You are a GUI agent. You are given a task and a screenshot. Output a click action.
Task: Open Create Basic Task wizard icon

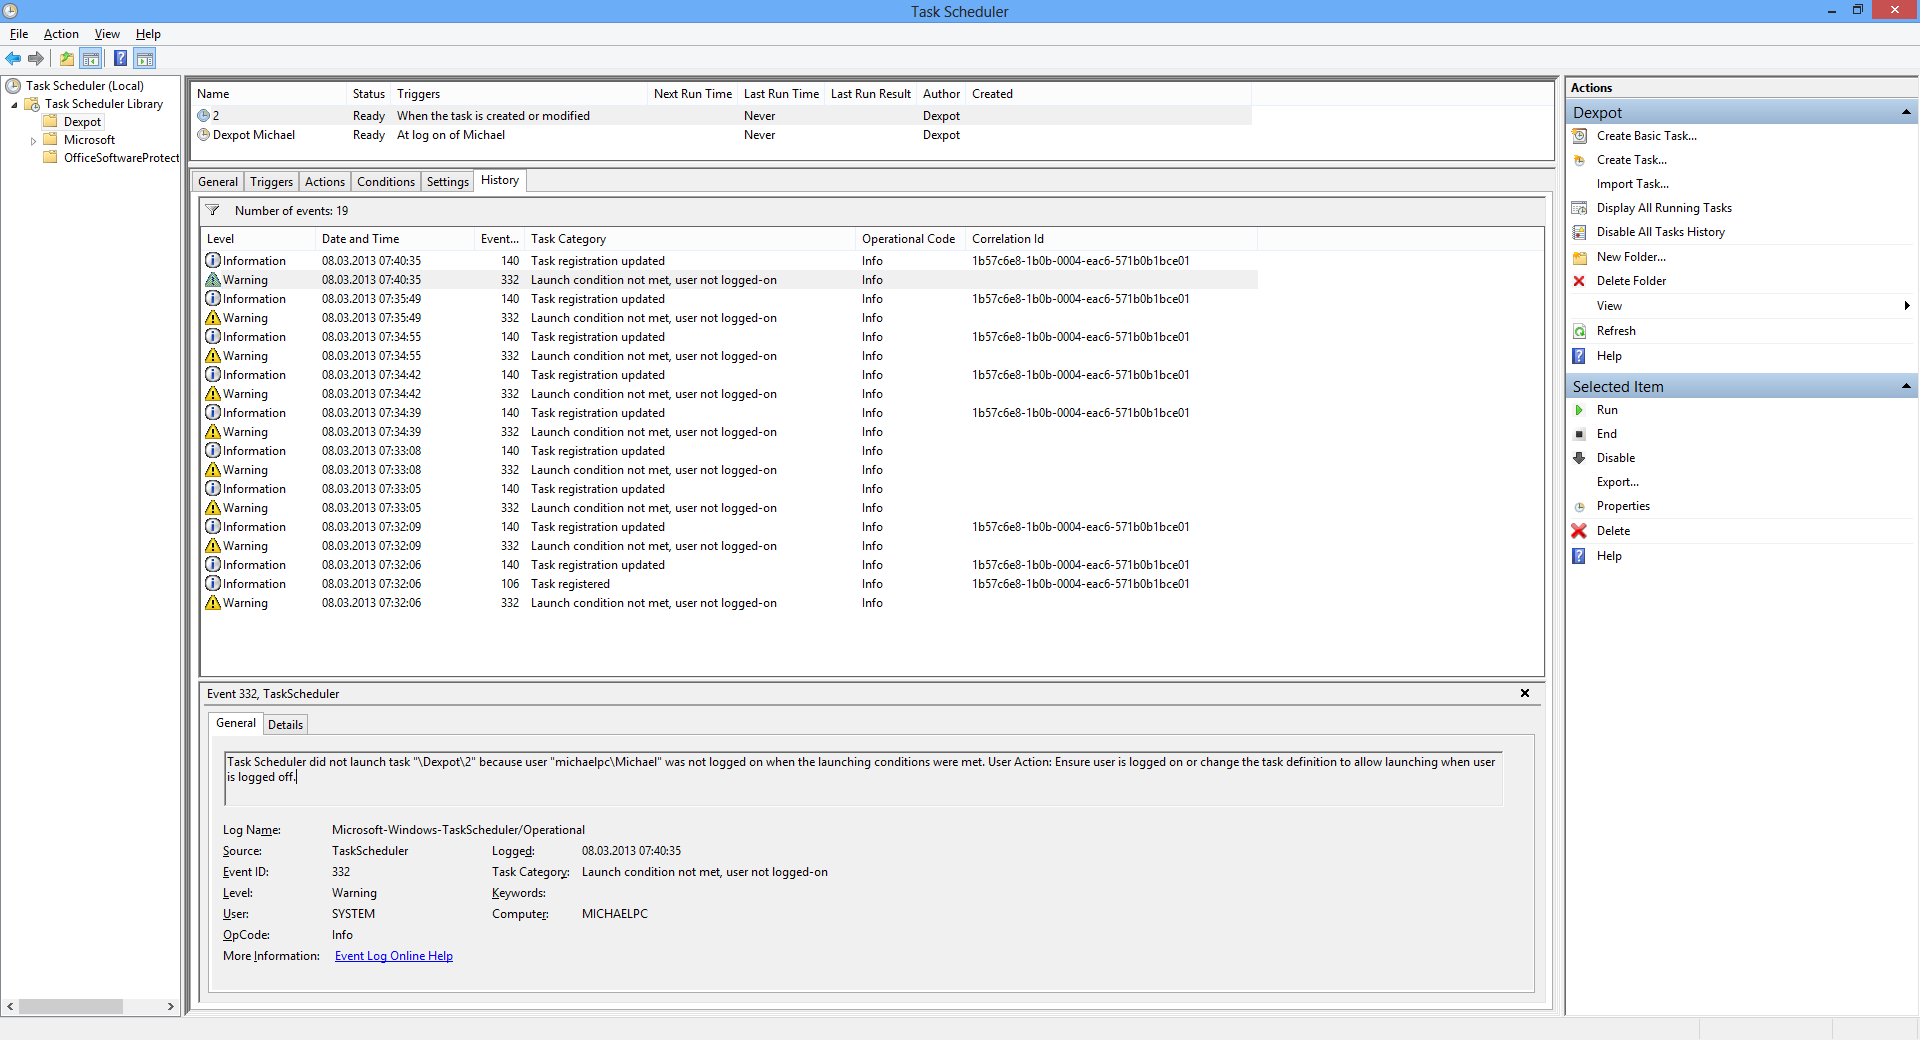(x=1580, y=136)
